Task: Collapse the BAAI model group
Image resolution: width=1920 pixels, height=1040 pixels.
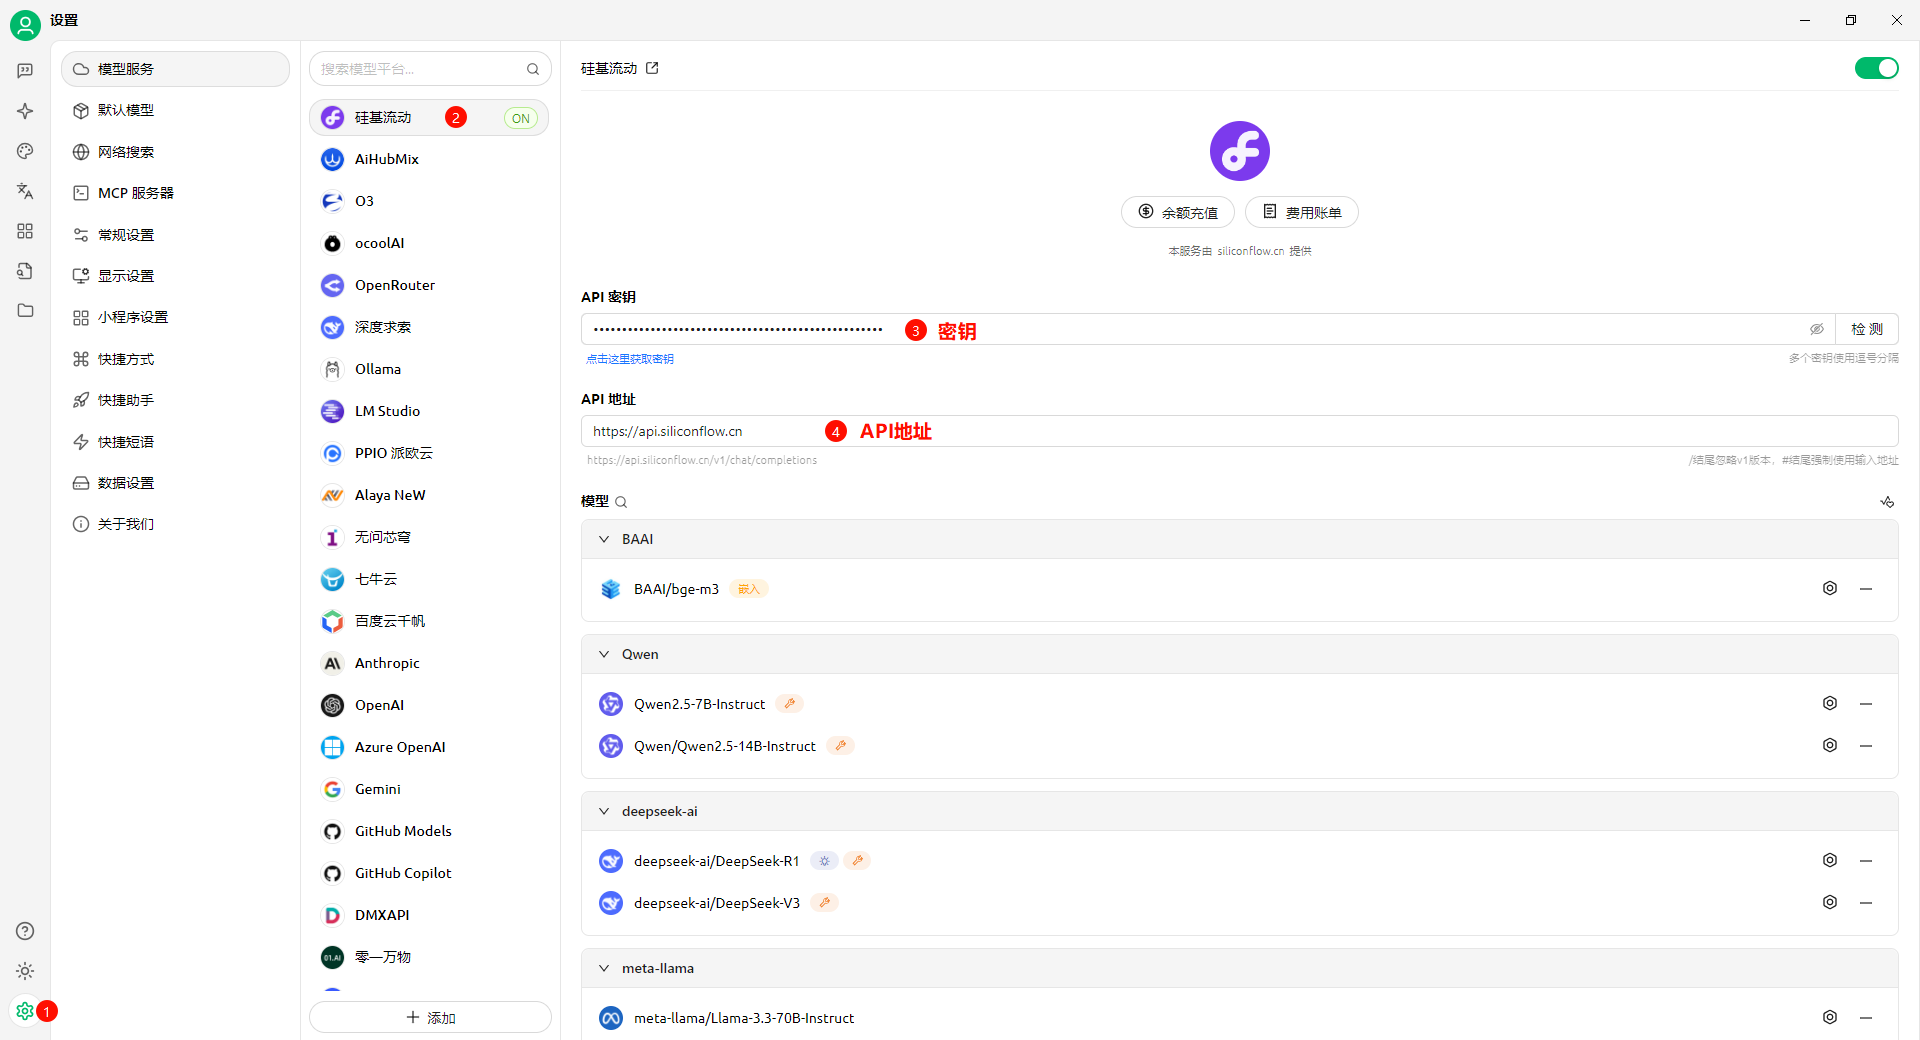Action: [x=604, y=539]
